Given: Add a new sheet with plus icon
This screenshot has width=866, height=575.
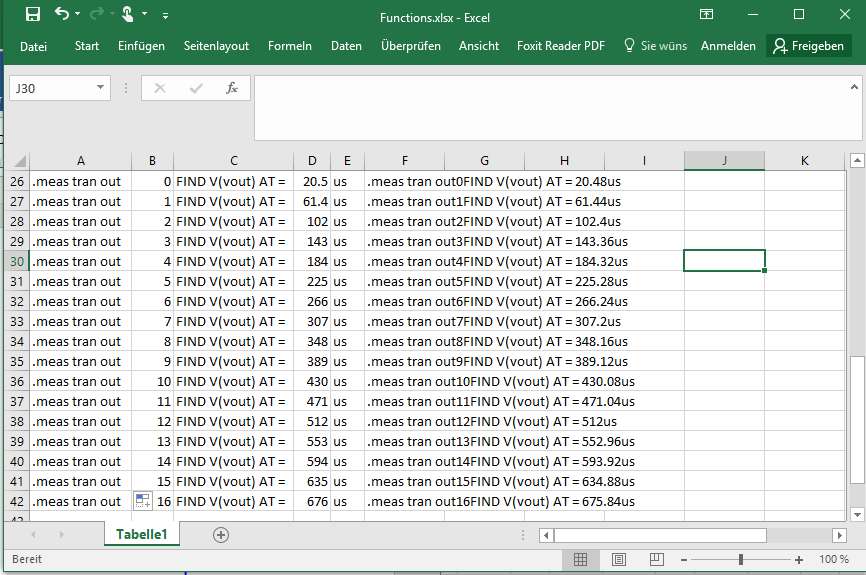Looking at the screenshot, I should [x=221, y=535].
